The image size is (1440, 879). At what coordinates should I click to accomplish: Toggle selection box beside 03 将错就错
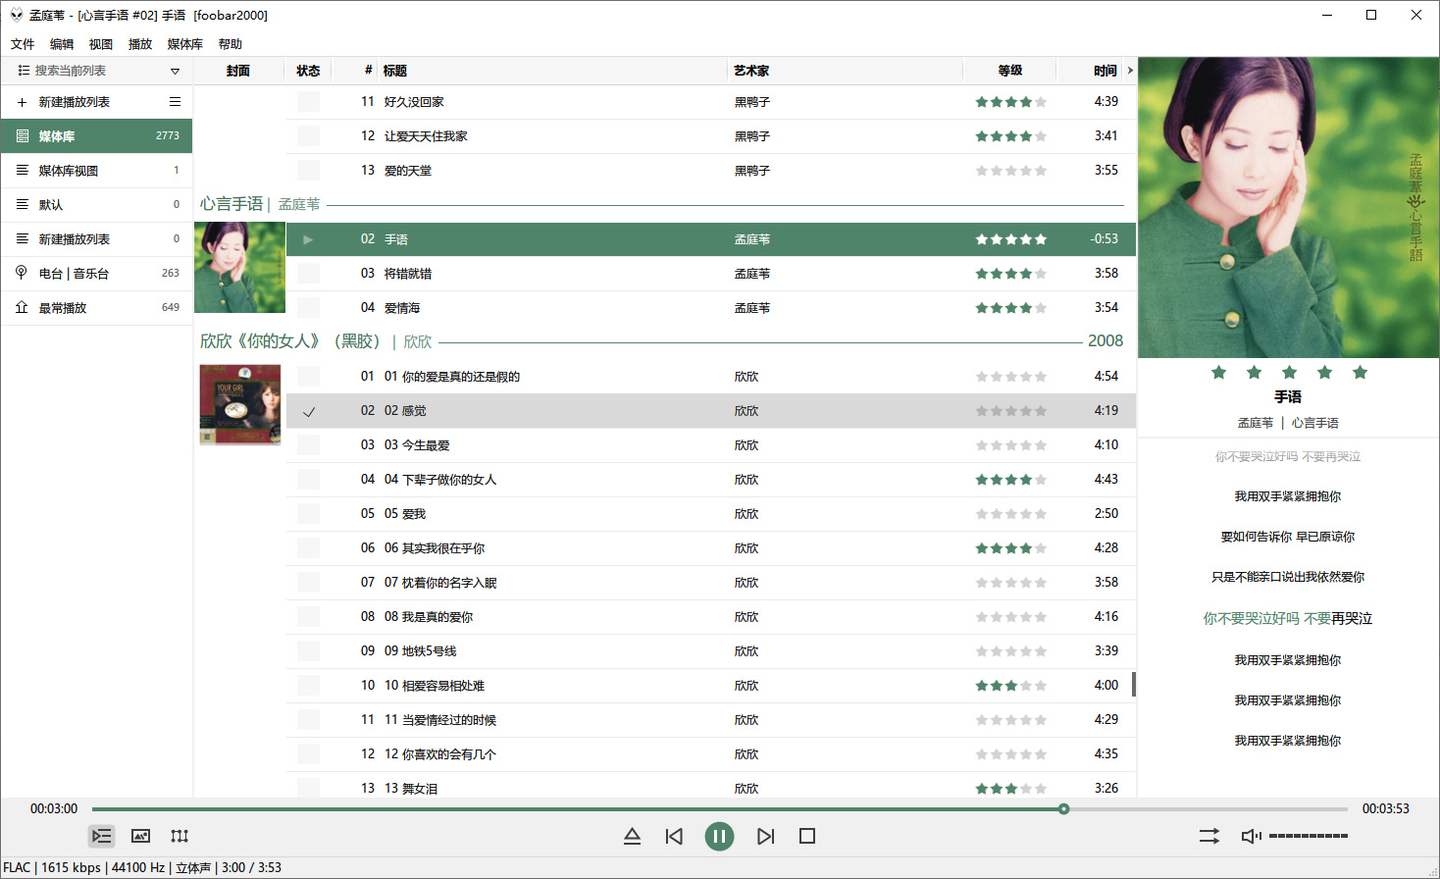point(307,273)
